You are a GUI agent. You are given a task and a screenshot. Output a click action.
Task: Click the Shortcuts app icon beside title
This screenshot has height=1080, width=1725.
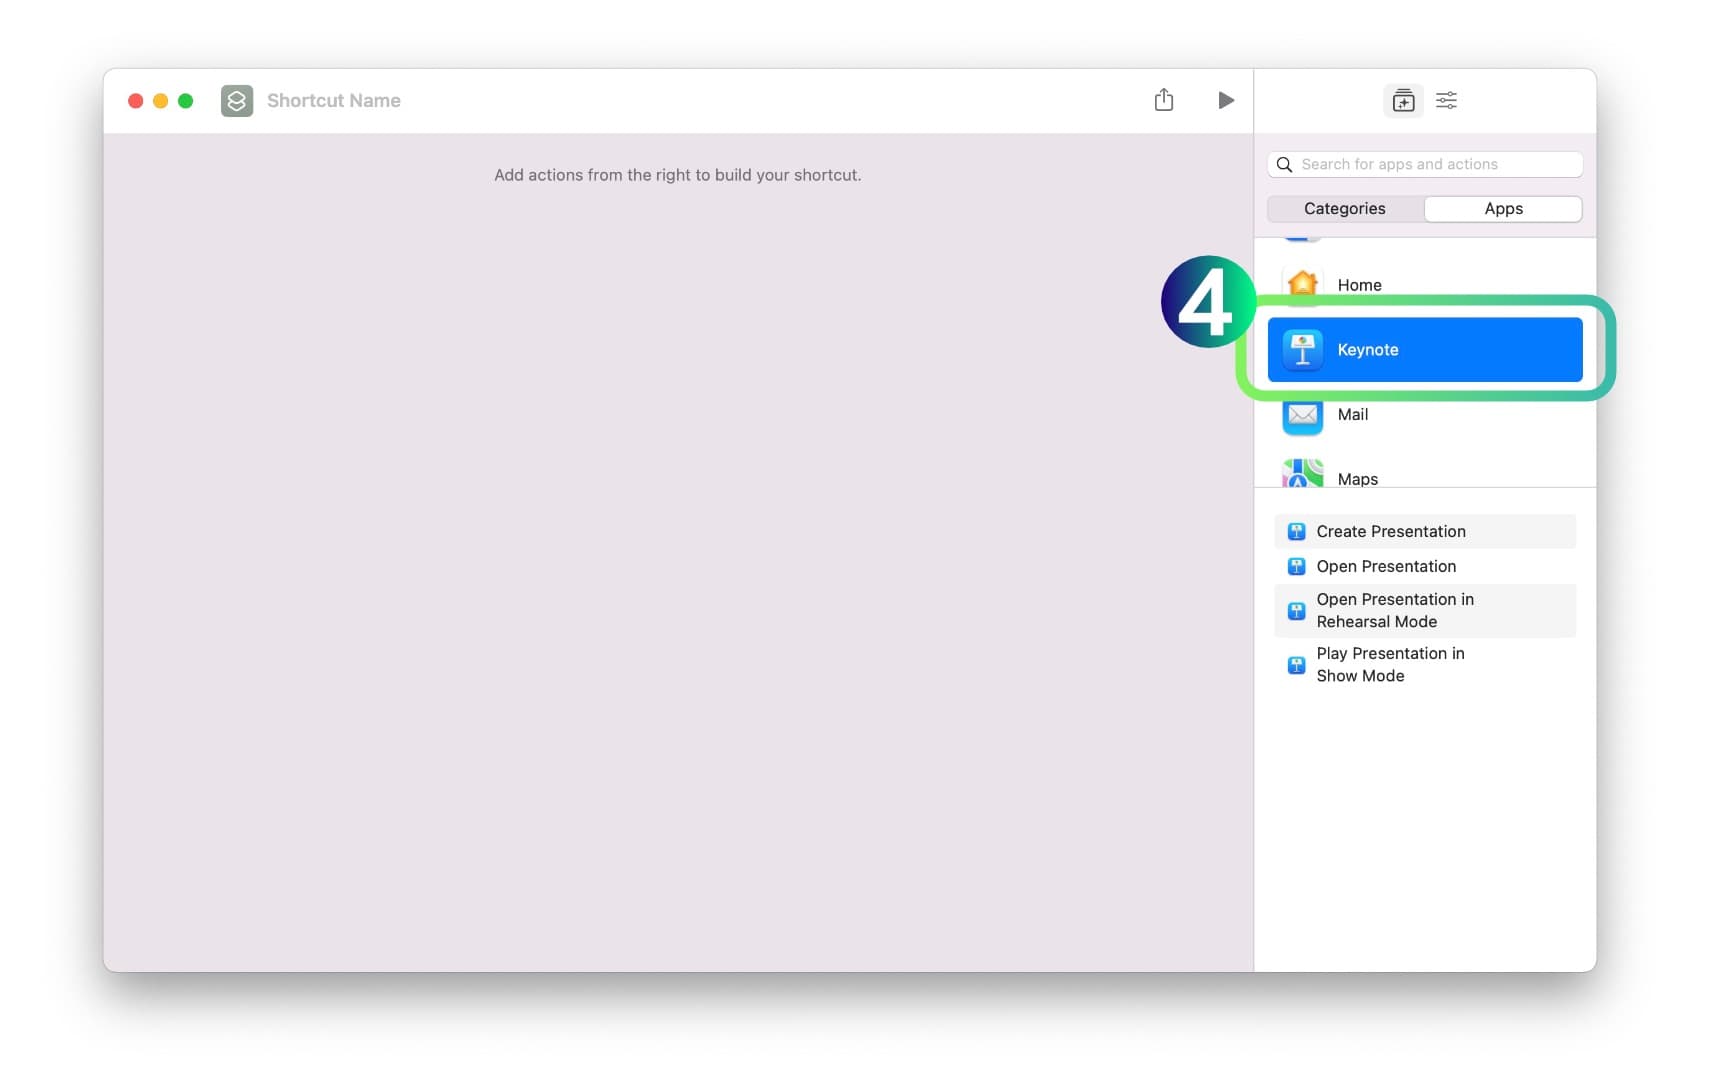[x=237, y=101]
